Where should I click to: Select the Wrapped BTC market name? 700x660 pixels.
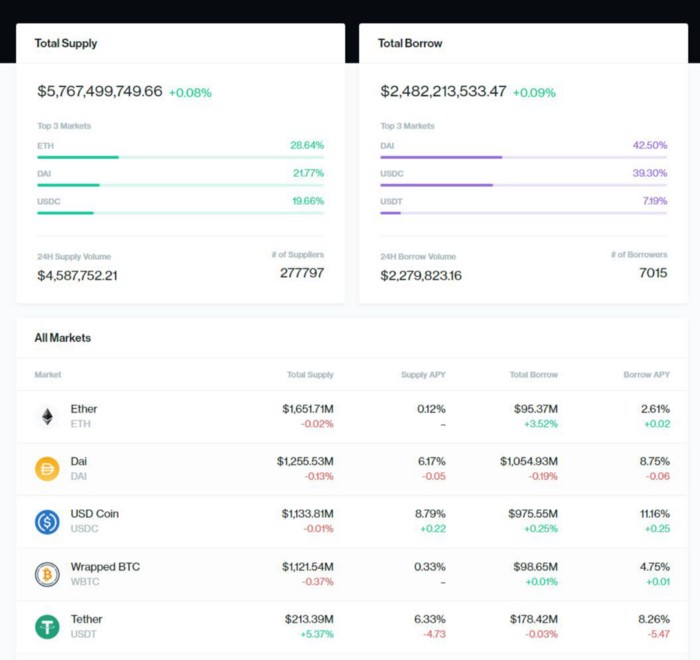click(x=105, y=567)
